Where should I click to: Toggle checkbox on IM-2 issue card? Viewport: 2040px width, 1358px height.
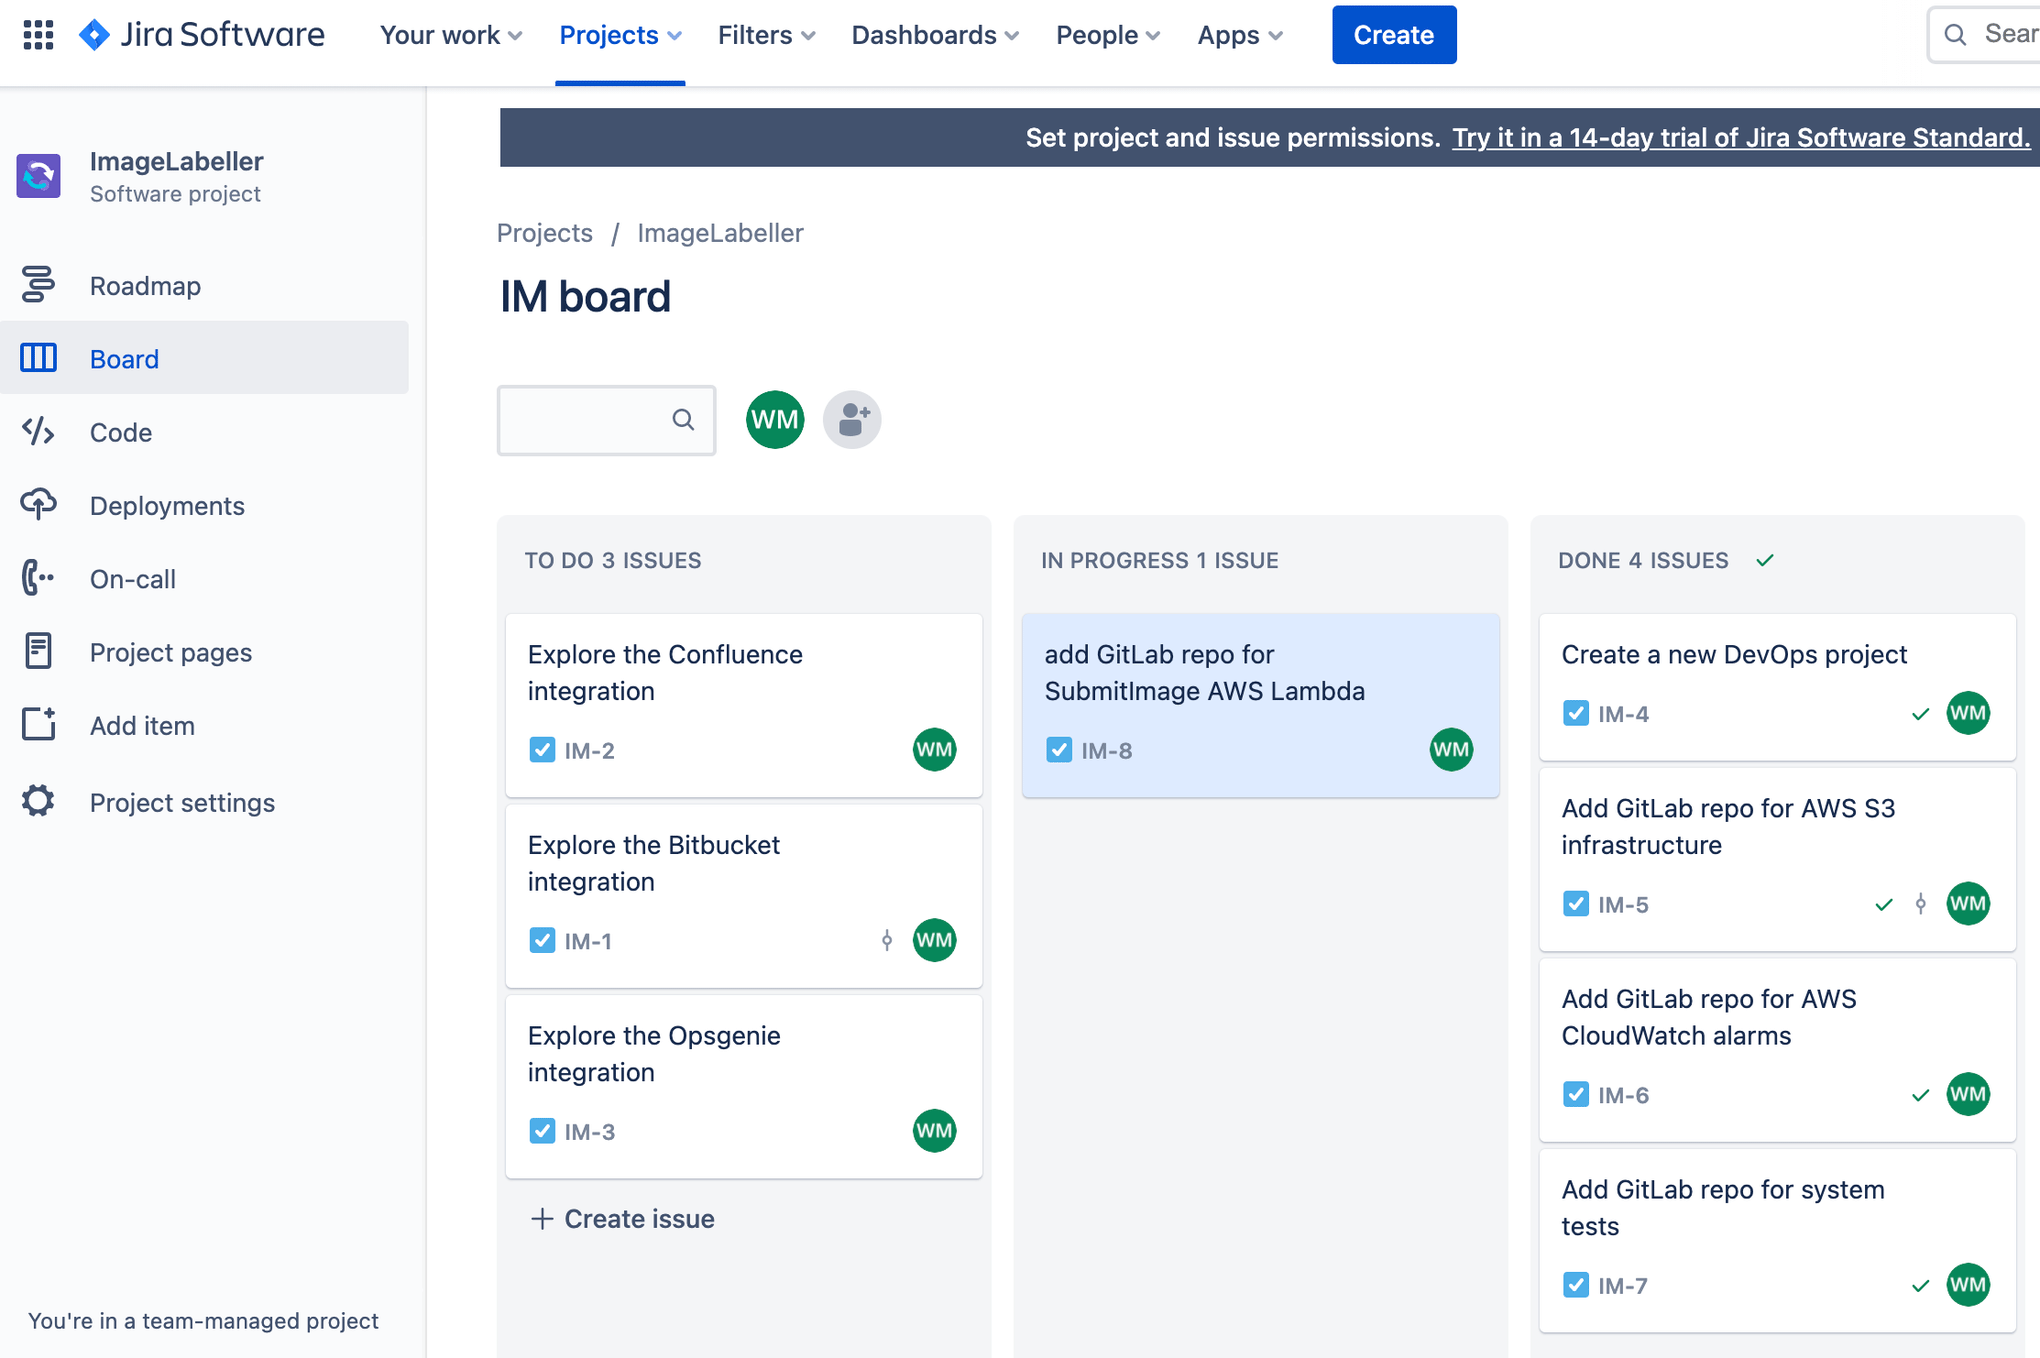541,749
